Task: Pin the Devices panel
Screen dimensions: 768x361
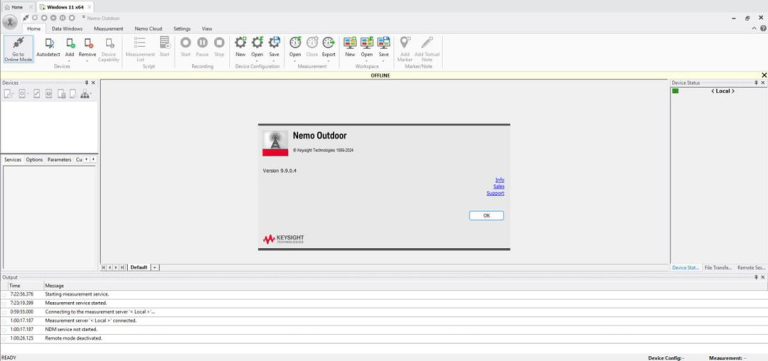Action: tap(87, 83)
